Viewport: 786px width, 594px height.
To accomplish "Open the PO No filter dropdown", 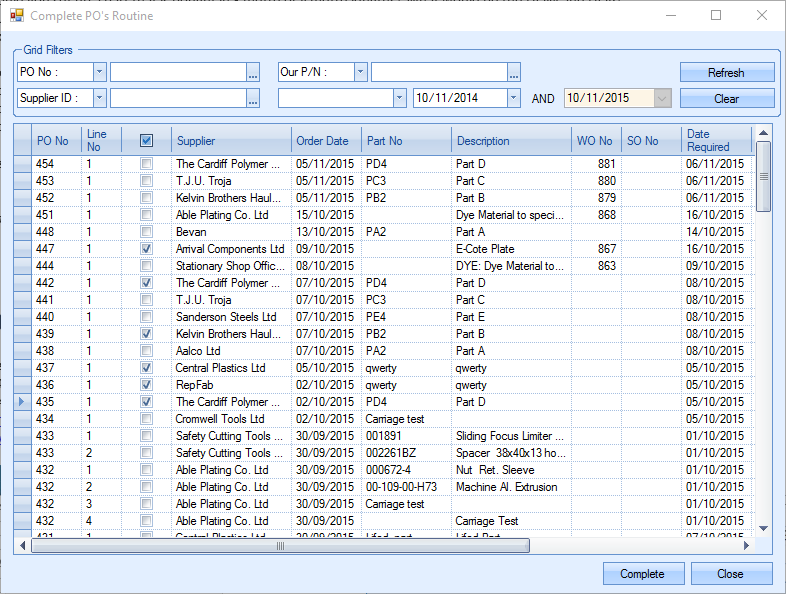I will pos(99,72).
